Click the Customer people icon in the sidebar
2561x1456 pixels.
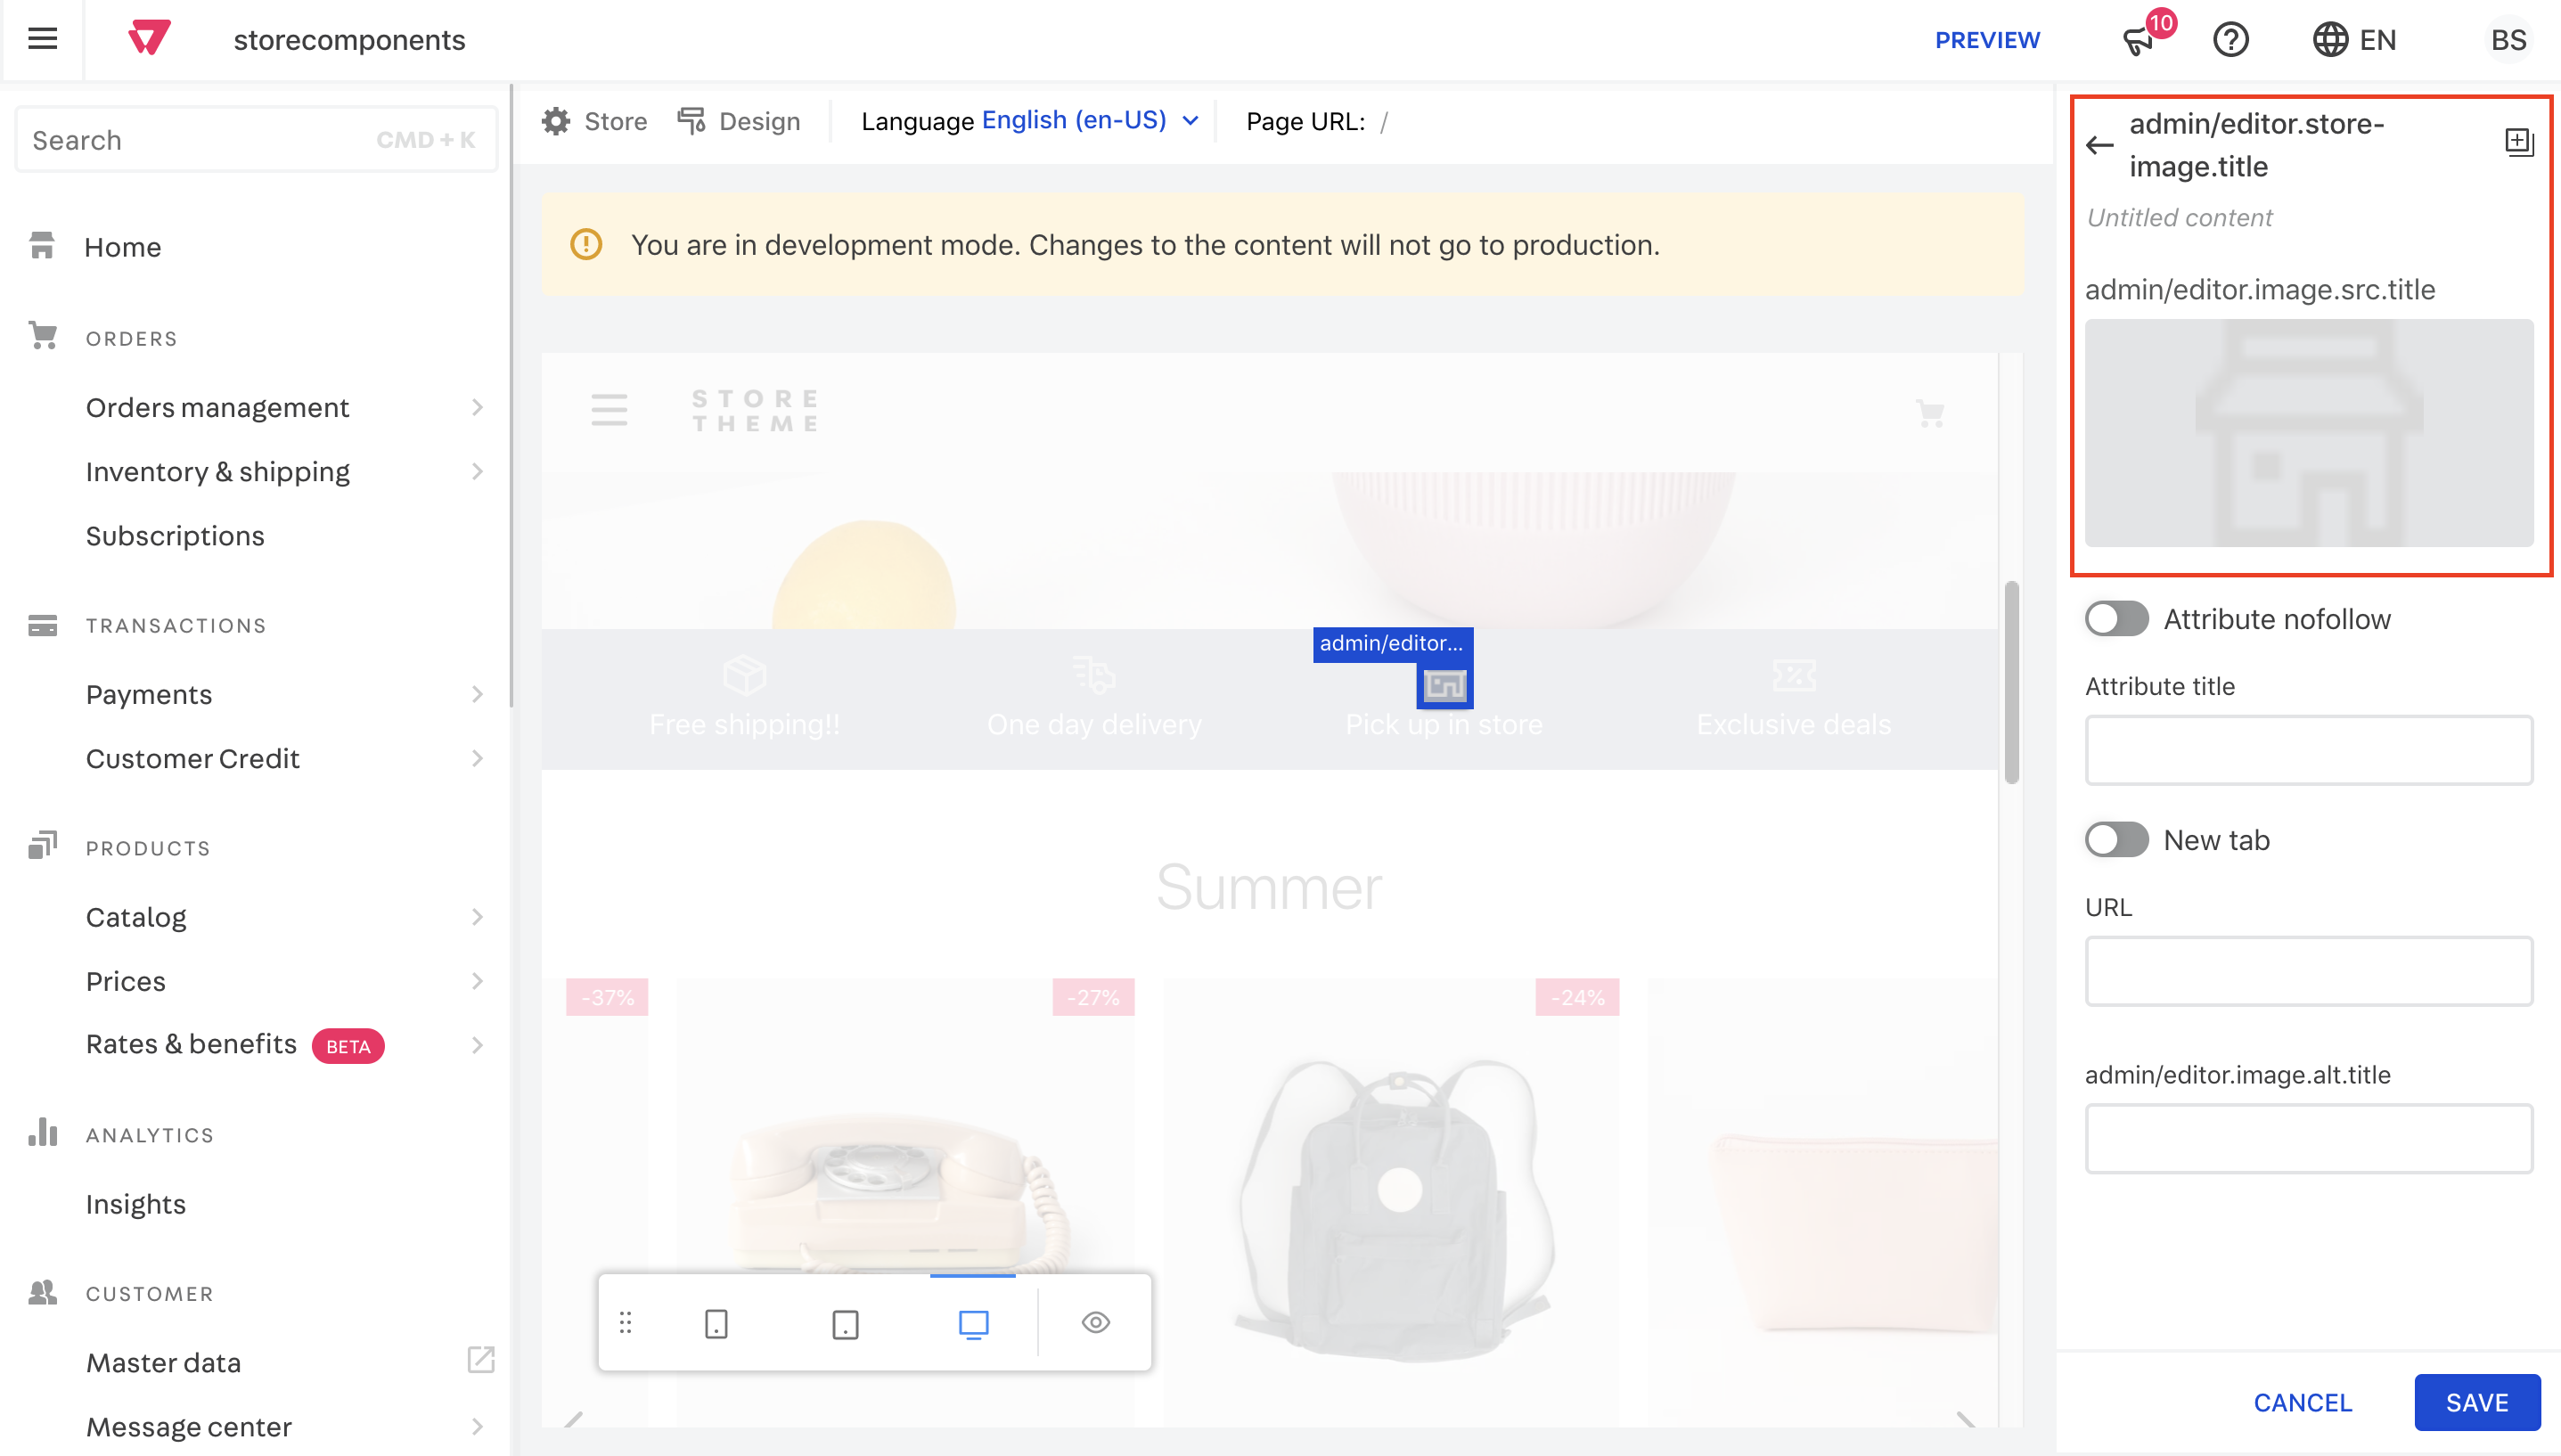42,1292
